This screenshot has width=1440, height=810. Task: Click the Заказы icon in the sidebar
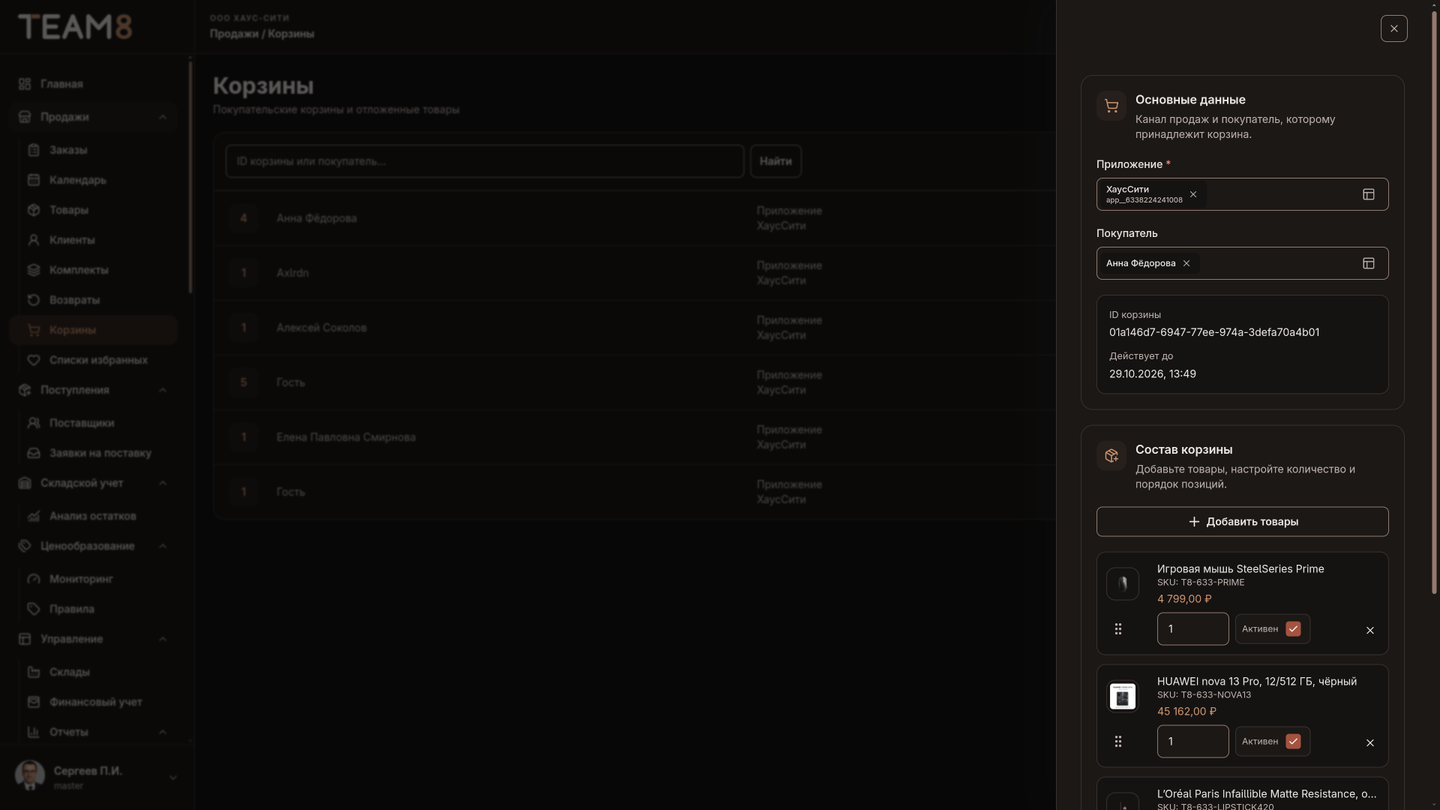[33, 150]
